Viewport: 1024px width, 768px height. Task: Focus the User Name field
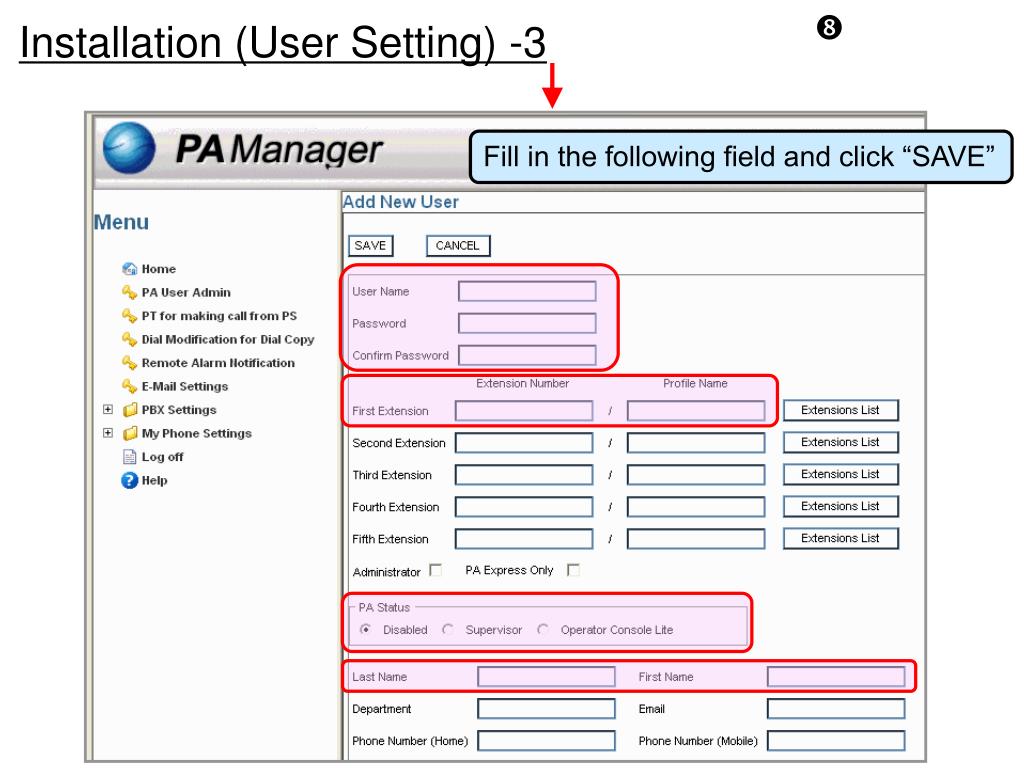[527, 291]
